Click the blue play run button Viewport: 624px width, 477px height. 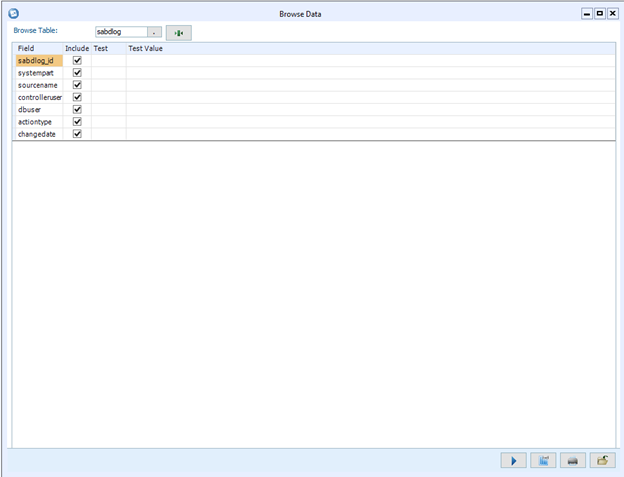pyautogui.click(x=513, y=460)
